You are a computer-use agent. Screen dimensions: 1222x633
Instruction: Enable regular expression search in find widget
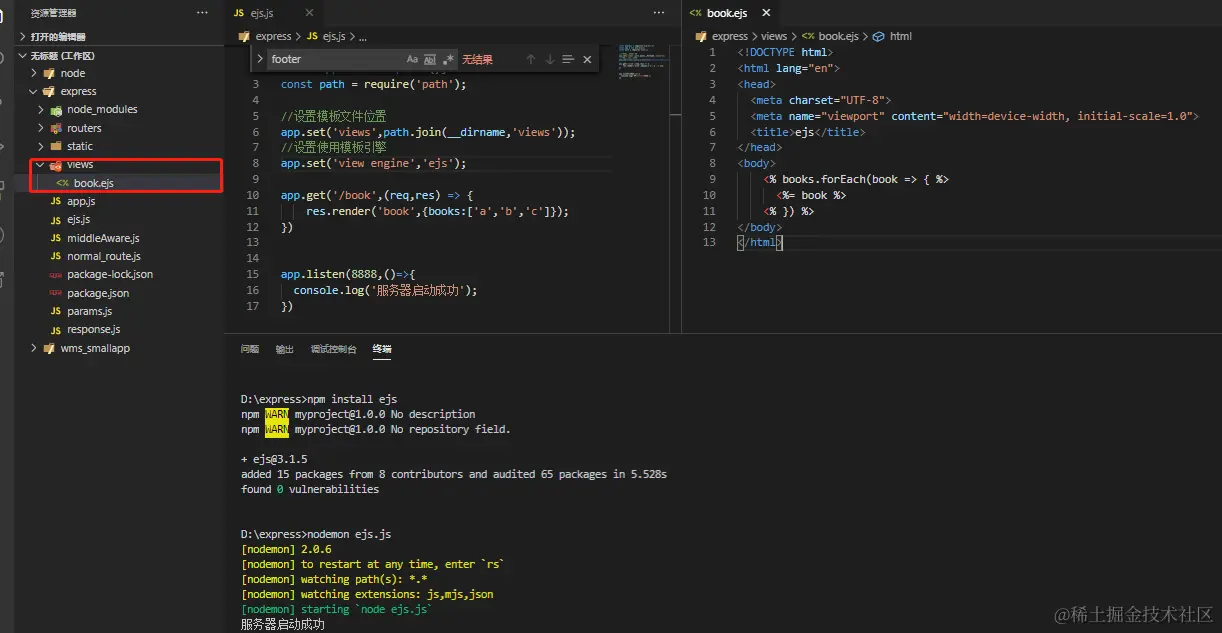tap(448, 60)
